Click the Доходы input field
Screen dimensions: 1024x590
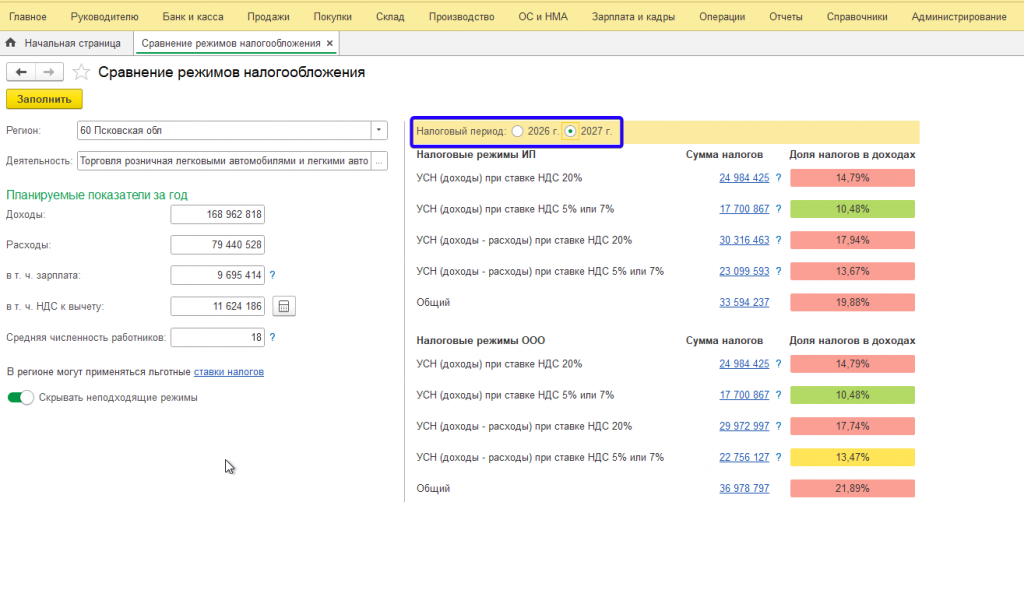coord(217,214)
